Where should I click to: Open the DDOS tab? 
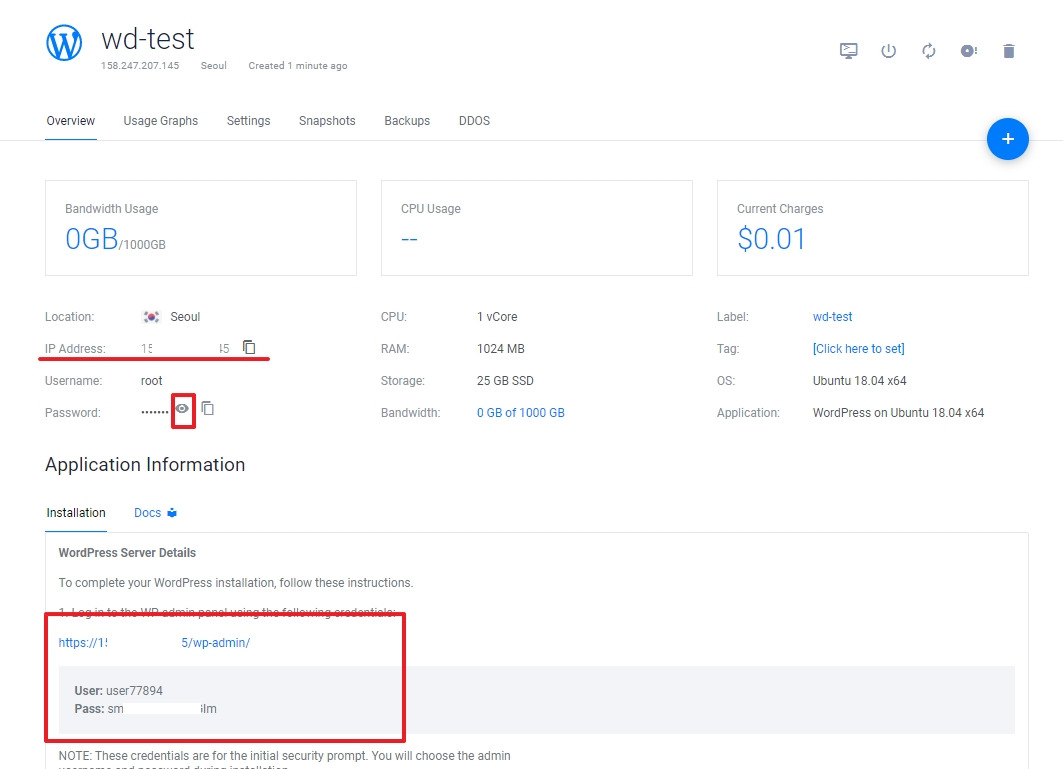pyautogui.click(x=474, y=121)
